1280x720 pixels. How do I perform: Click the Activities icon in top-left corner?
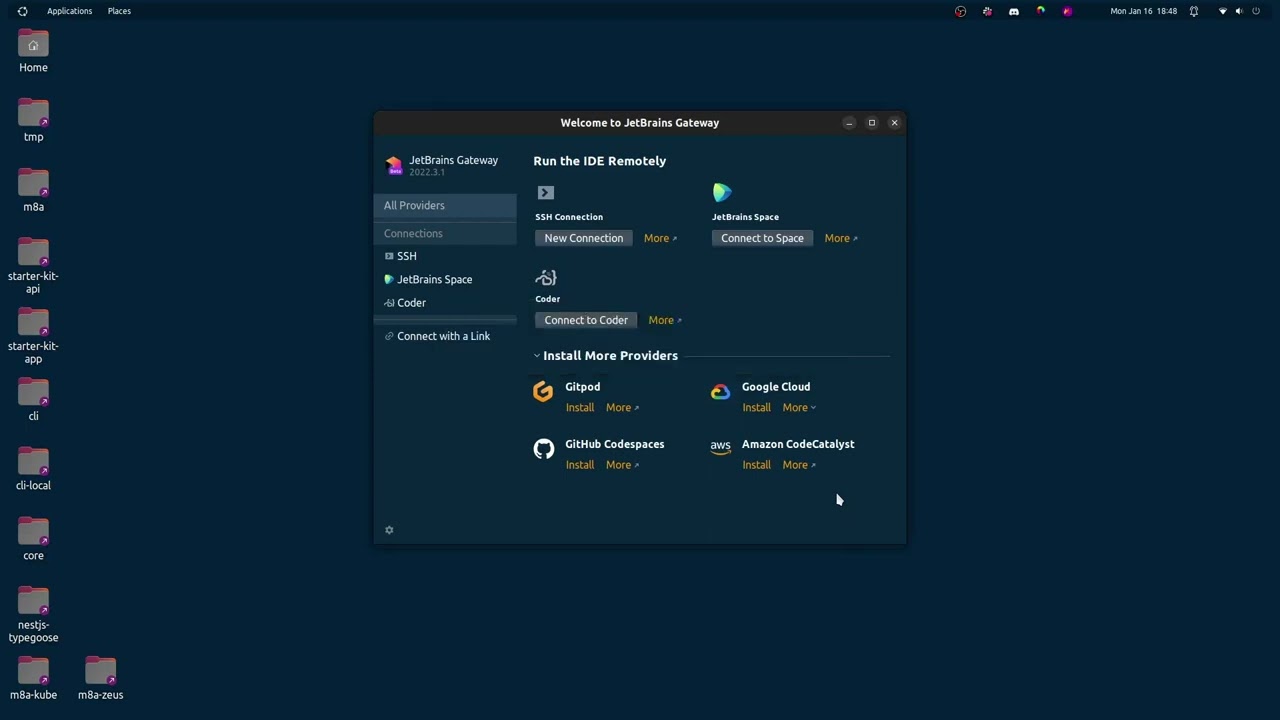[x=22, y=11]
